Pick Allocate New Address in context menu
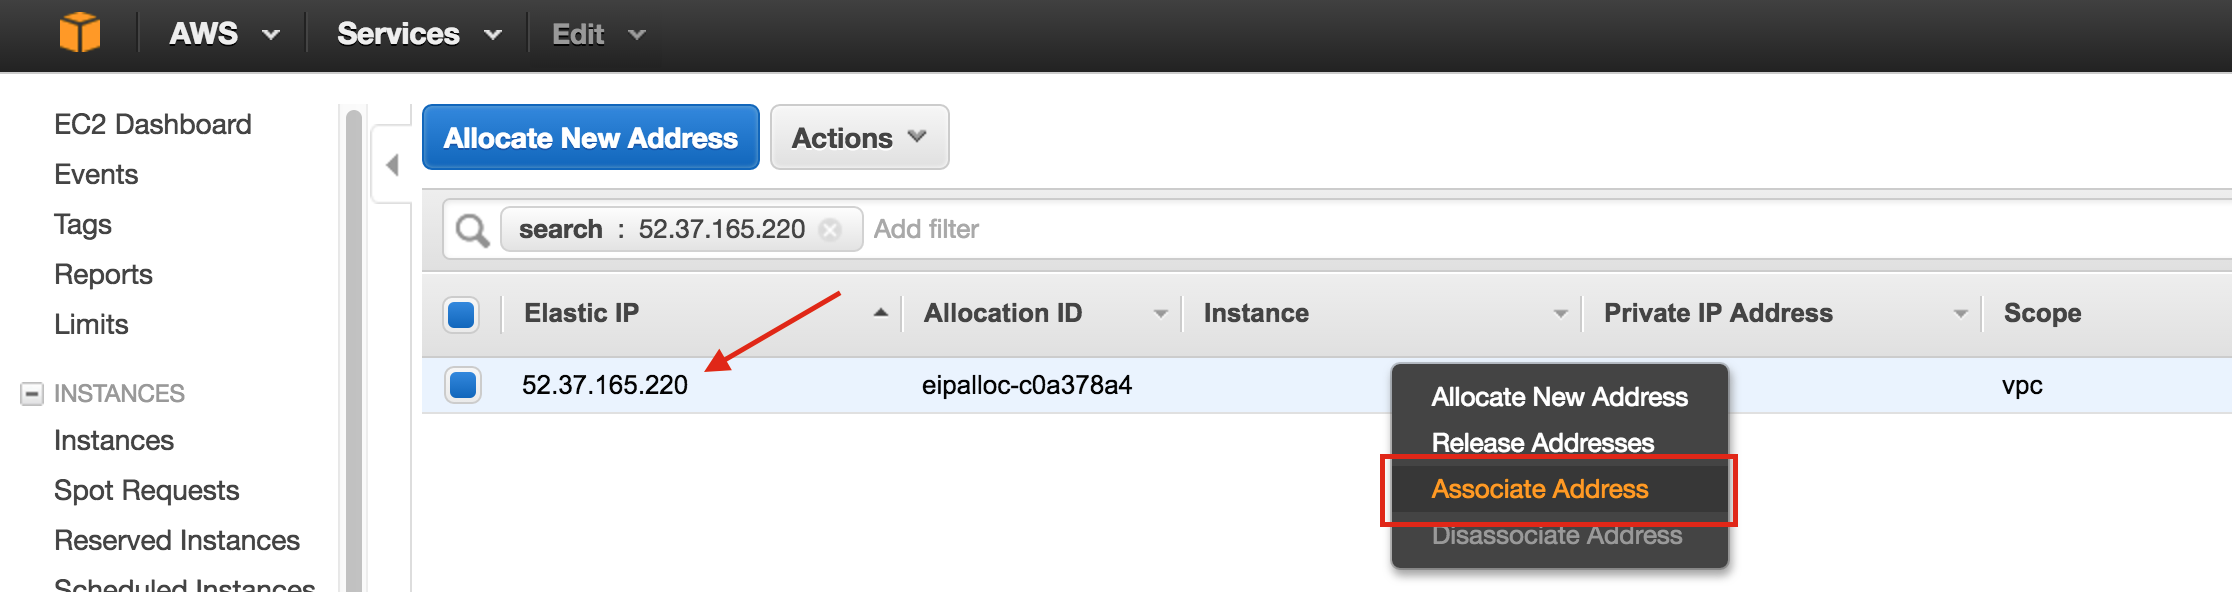Image resolution: width=2232 pixels, height=592 pixels. [1559, 397]
